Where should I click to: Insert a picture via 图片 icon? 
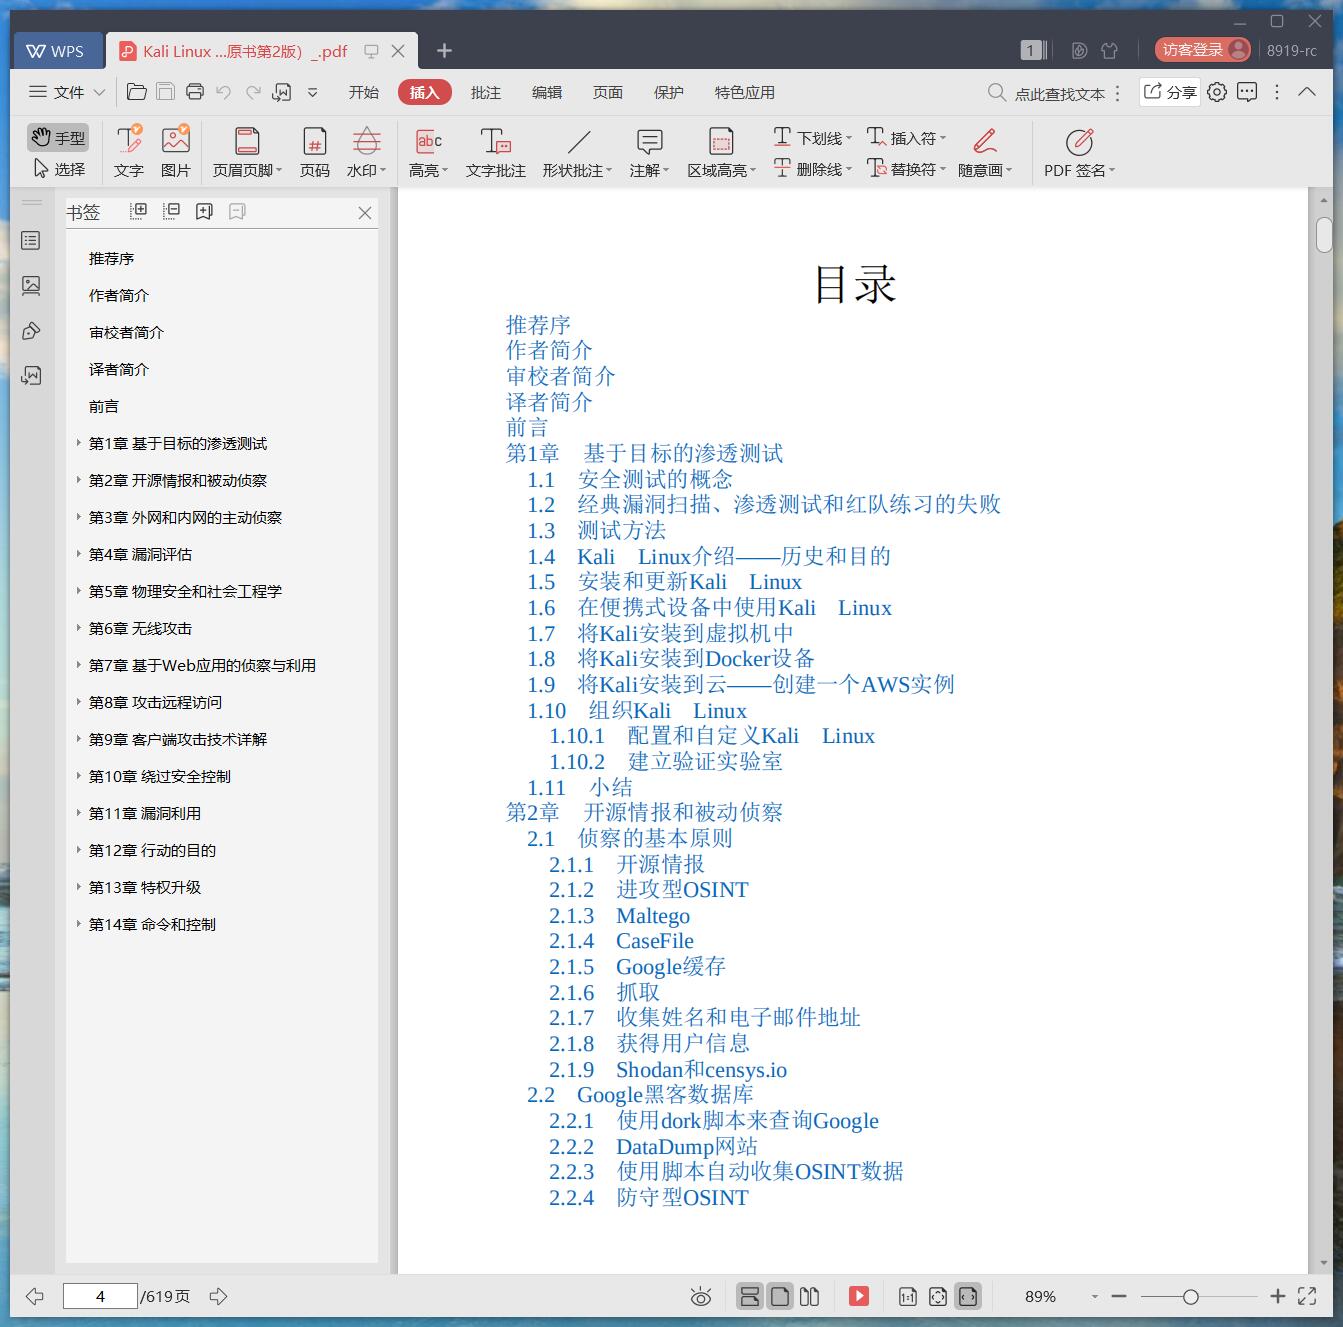(x=175, y=151)
